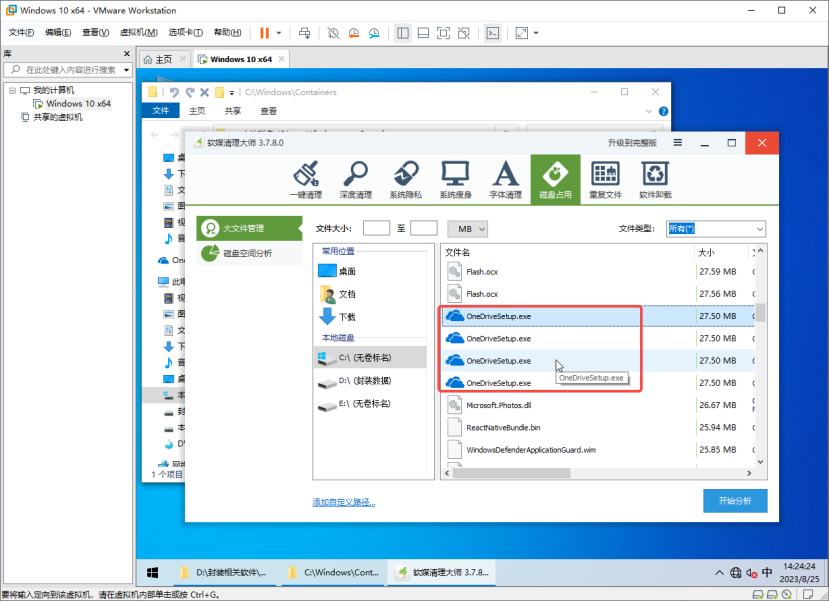
Task: Select the 桌面 common location
Action: click(x=370, y=271)
